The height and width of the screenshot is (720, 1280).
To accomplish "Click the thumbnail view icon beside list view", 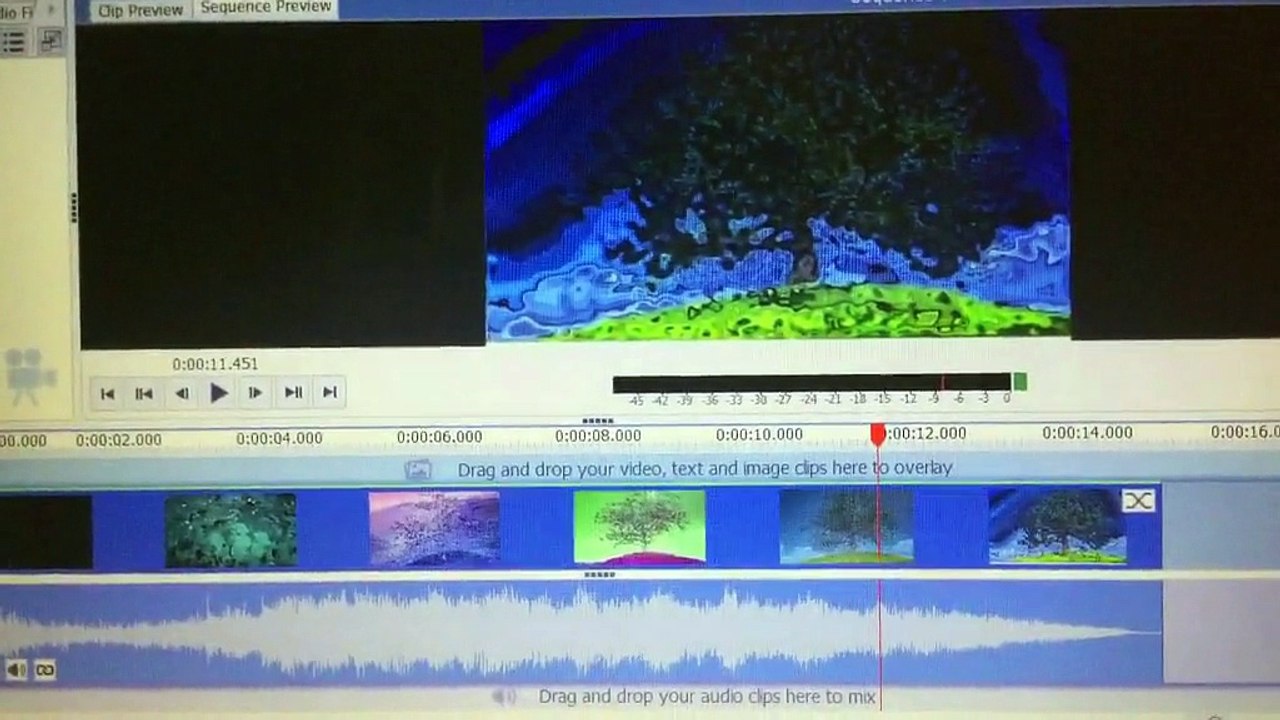I will tap(49, 41).
